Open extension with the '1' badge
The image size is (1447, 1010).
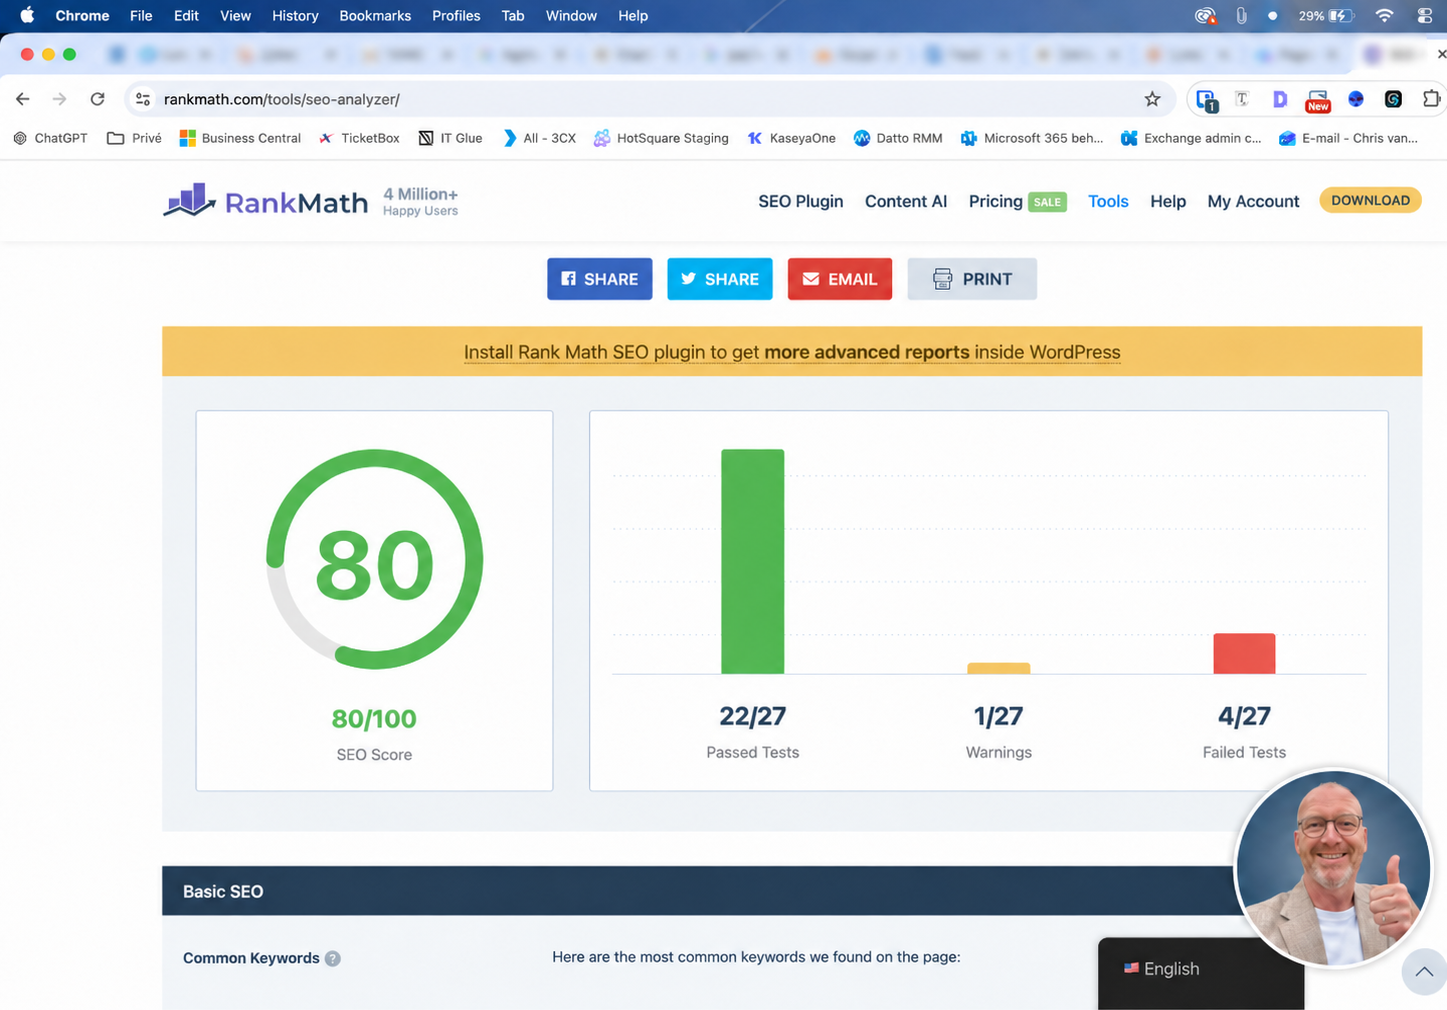click(x=1206, y=99)
